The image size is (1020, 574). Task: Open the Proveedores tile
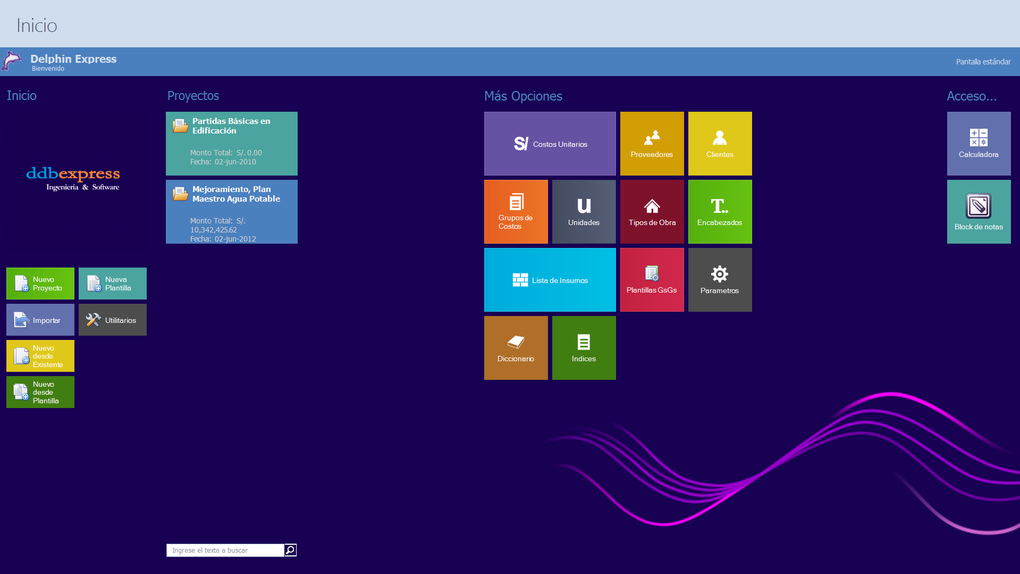tap(652, 143)
